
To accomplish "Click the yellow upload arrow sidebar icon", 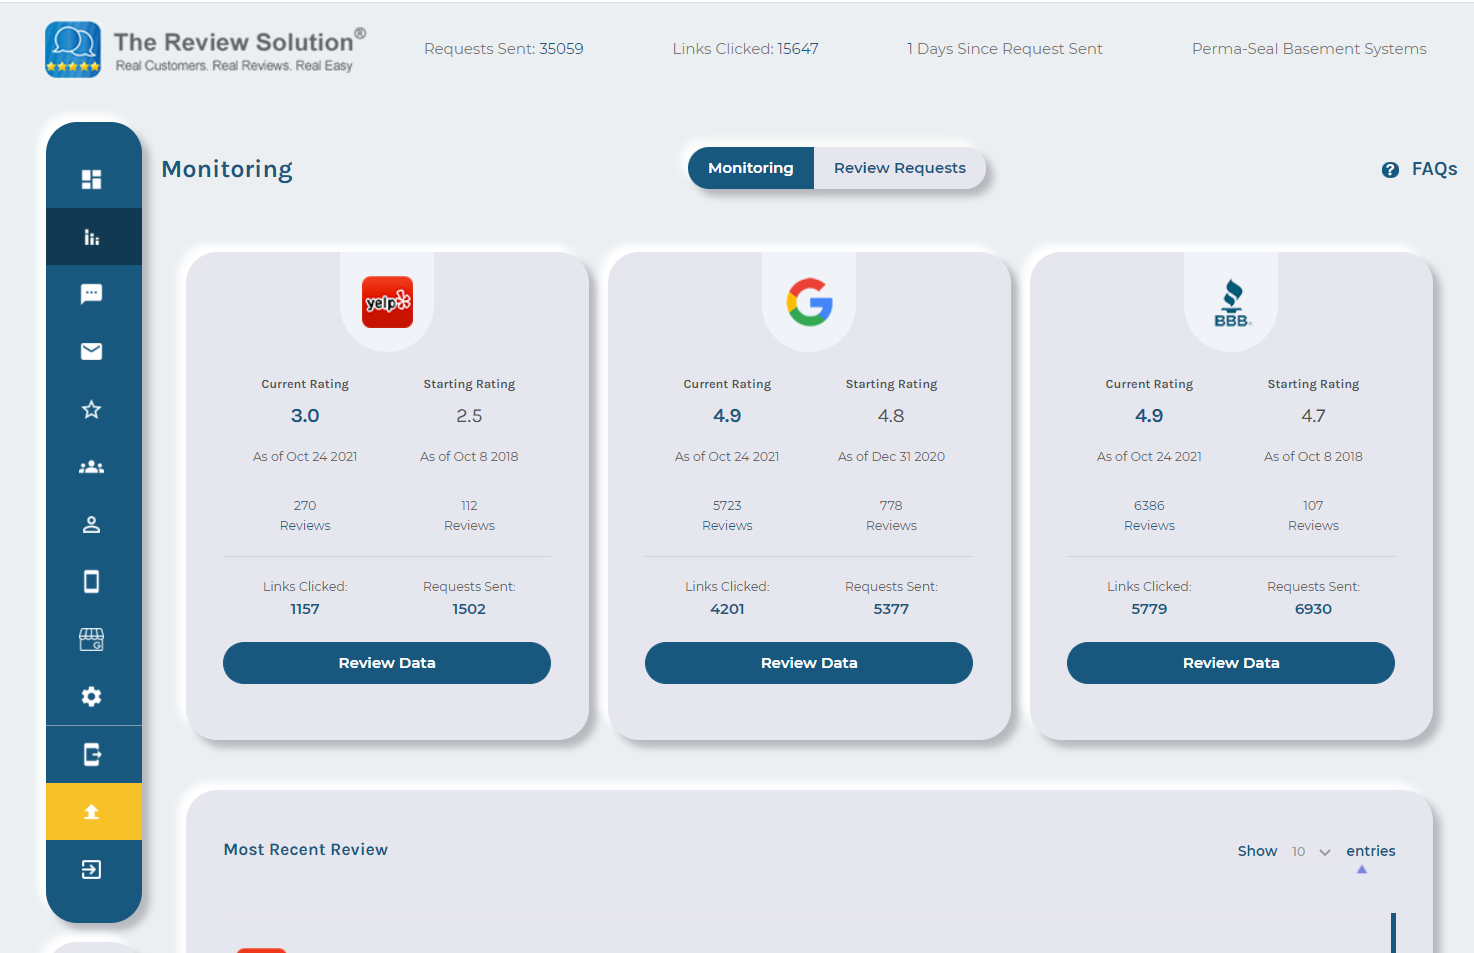I will tap(92, 812).
